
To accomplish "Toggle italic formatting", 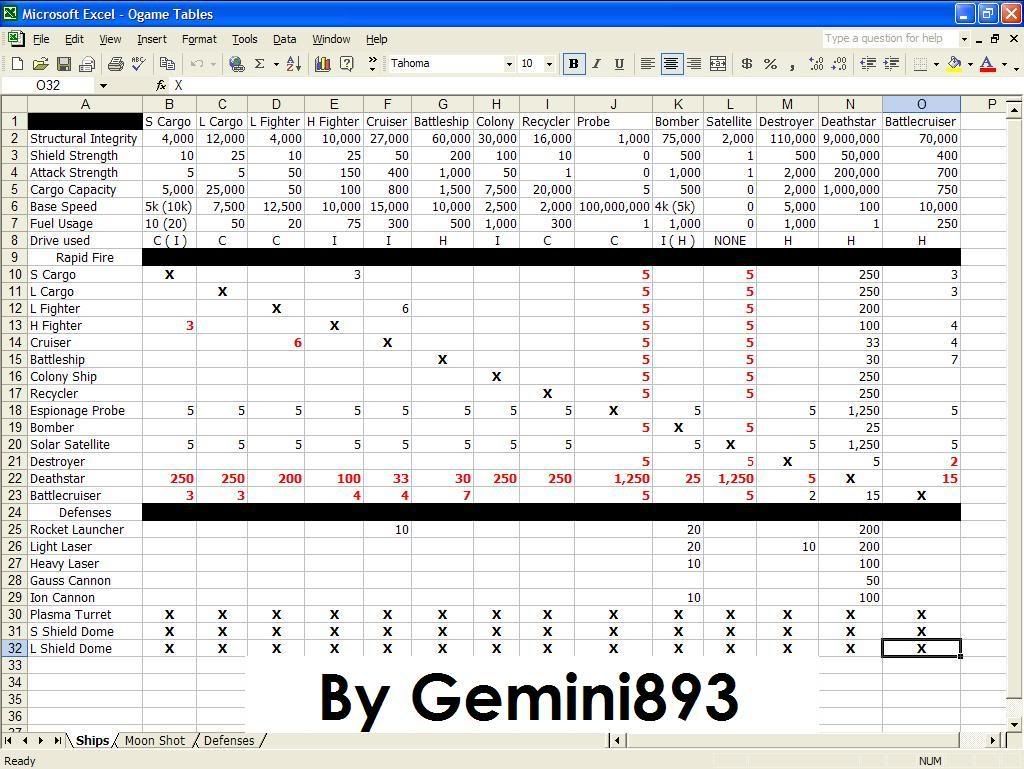I will tap(596, 63).
